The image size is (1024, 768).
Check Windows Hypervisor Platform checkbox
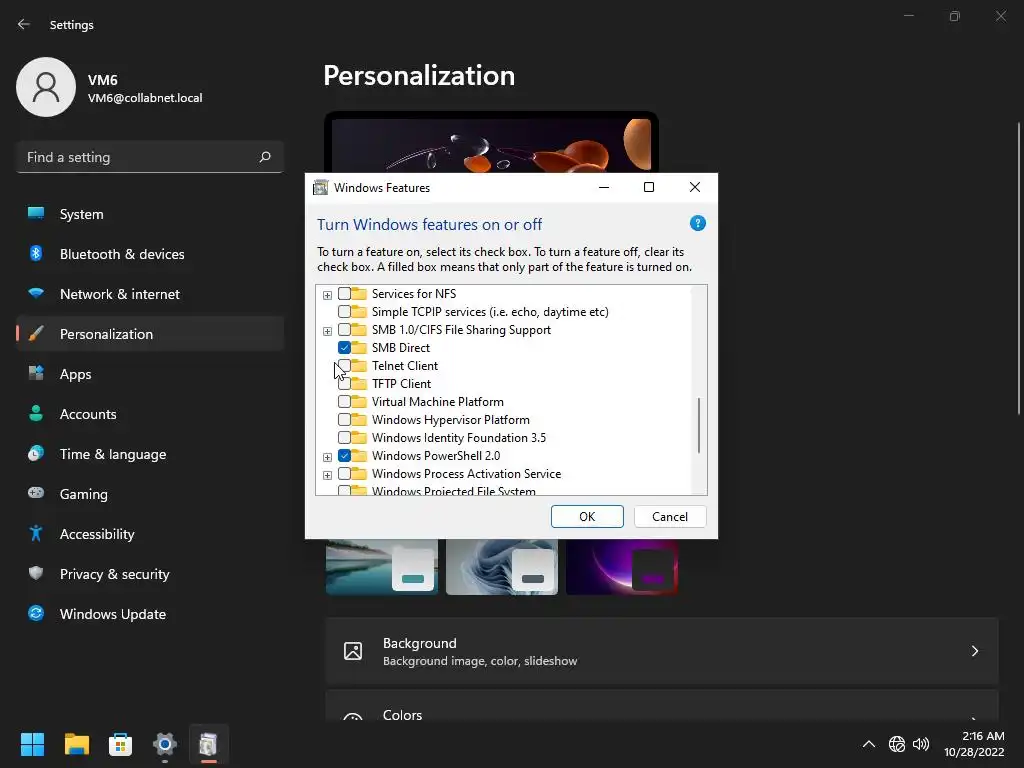click(x=344, y=420)
